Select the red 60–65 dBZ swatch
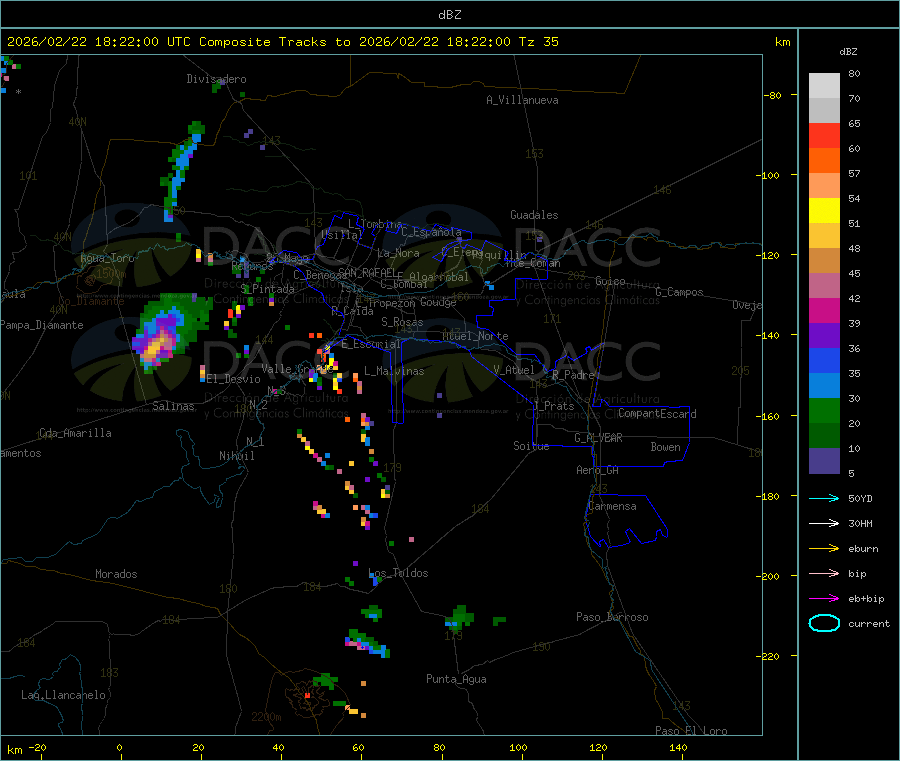 tap(824, 135)
